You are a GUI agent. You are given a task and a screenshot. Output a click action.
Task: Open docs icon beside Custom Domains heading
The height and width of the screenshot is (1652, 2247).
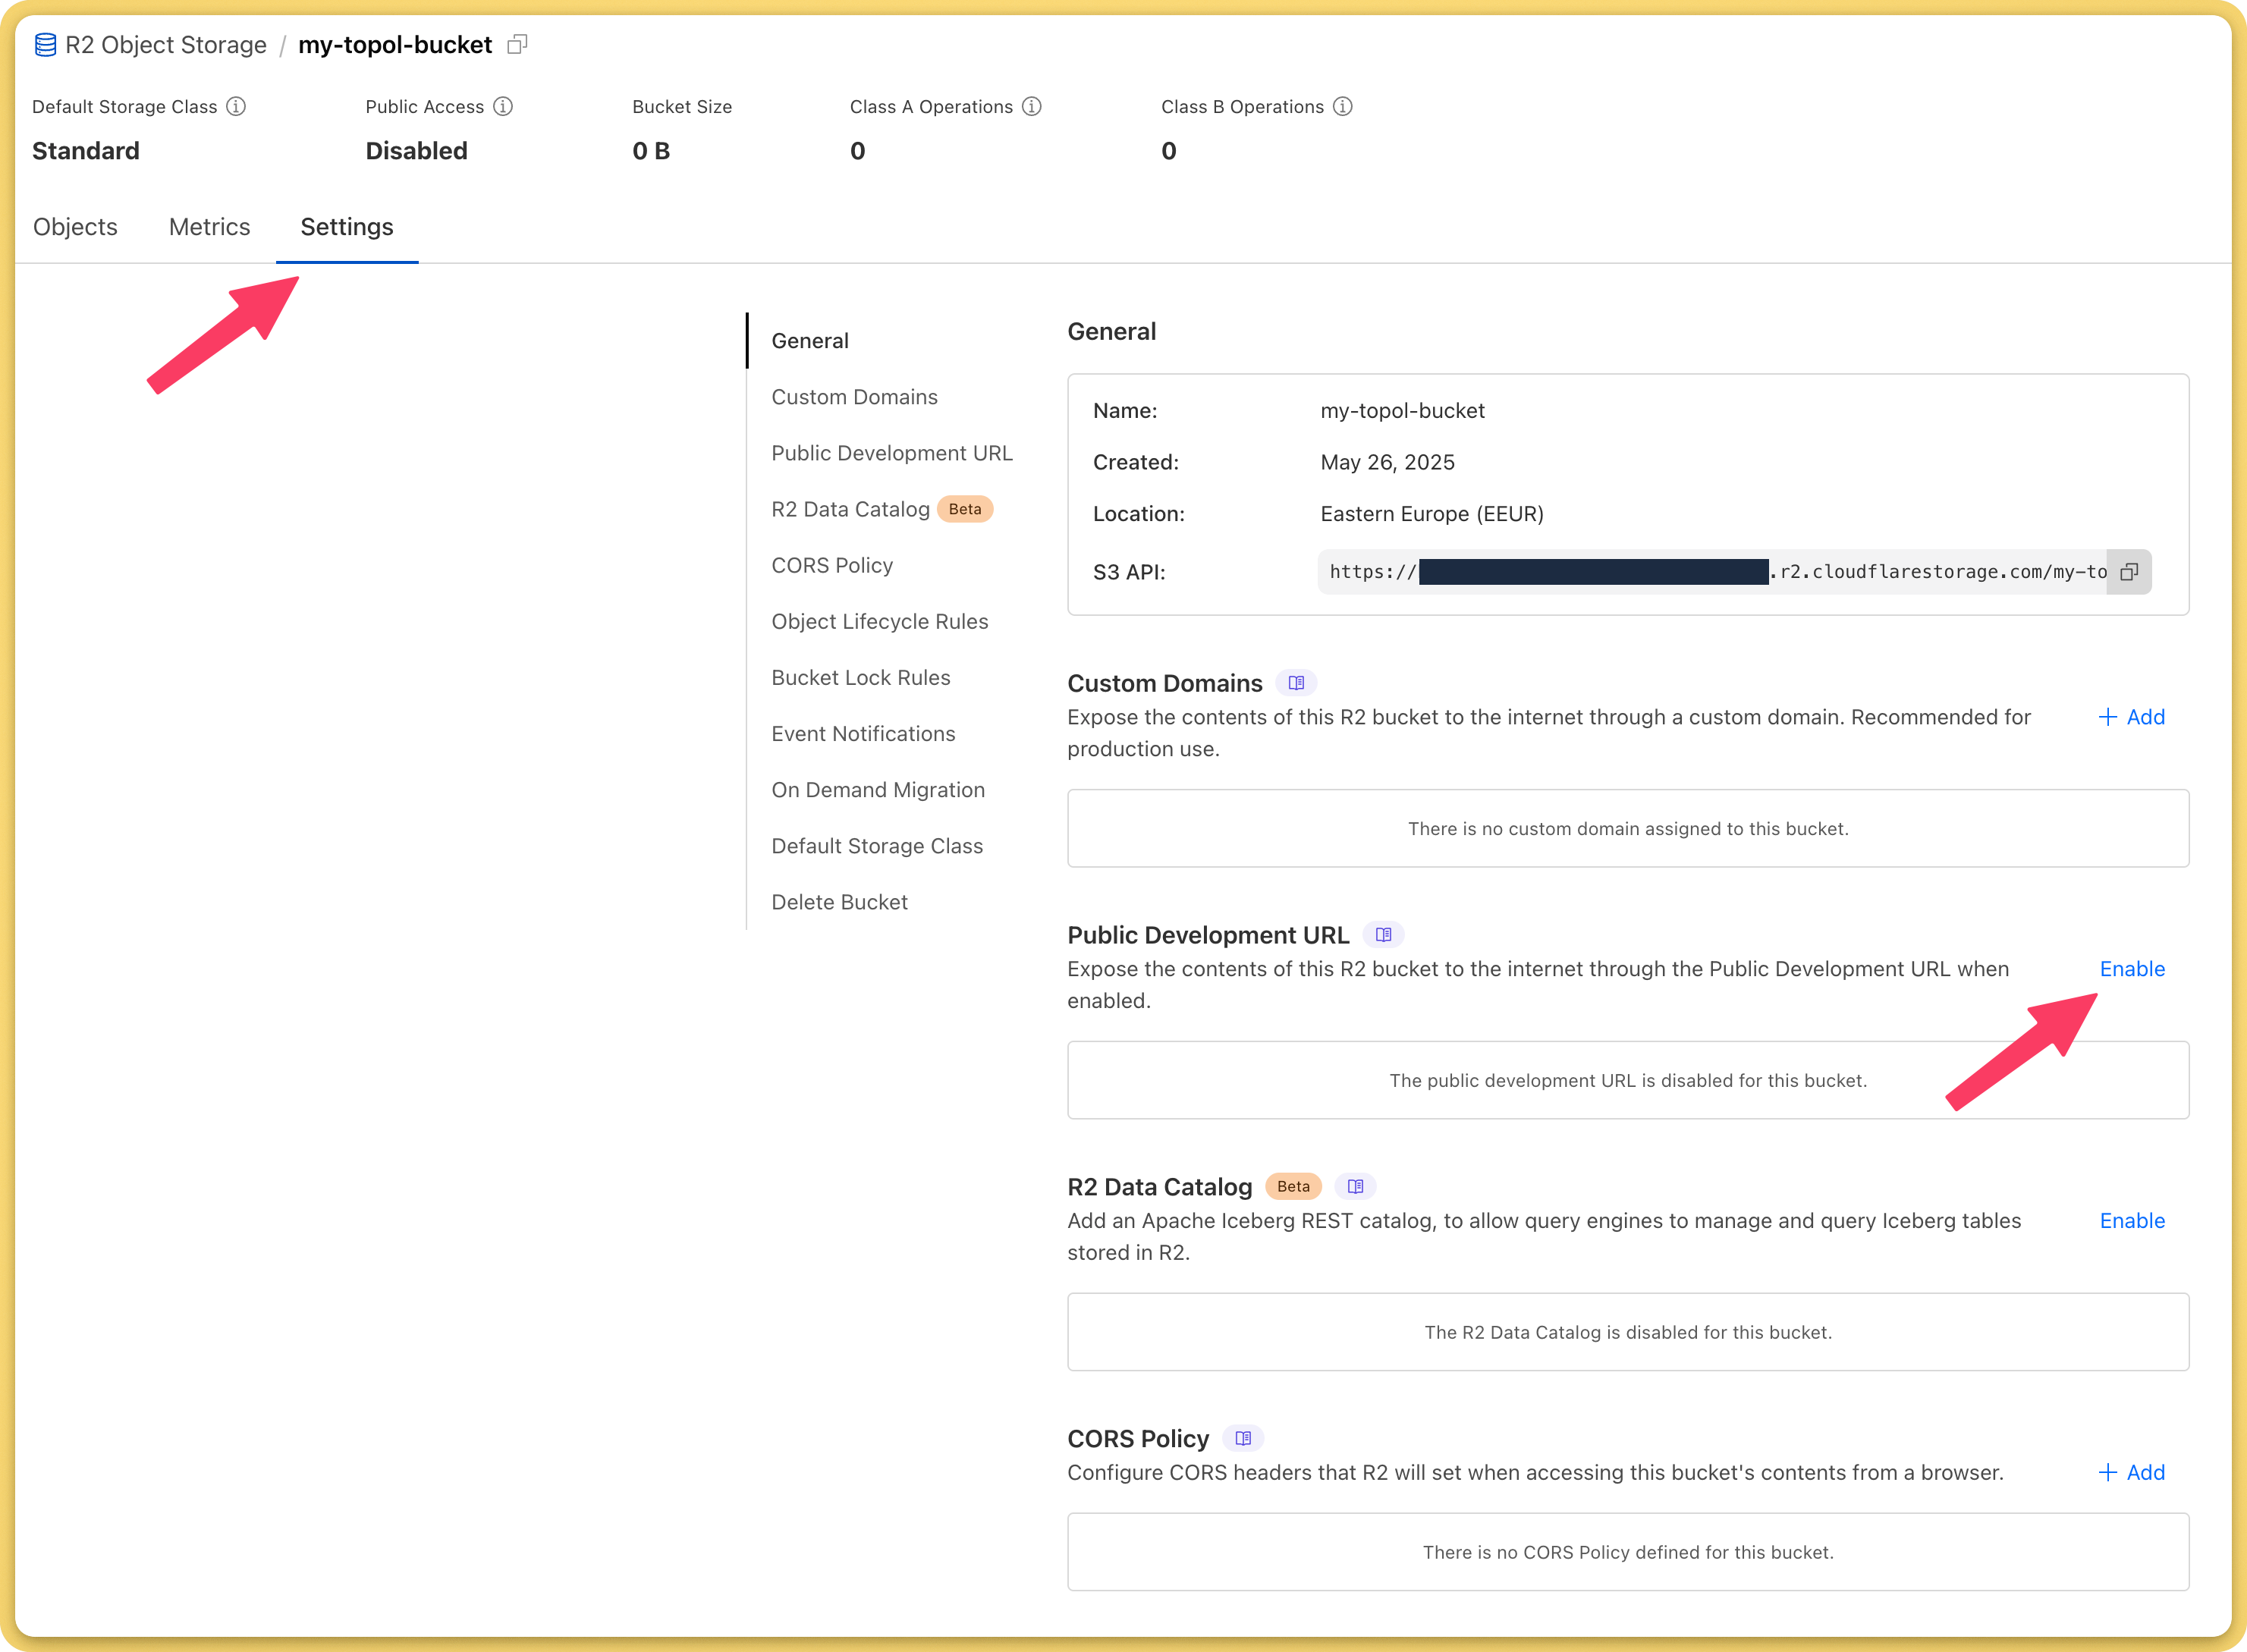pyautogui.click(x=1296, y=683)
